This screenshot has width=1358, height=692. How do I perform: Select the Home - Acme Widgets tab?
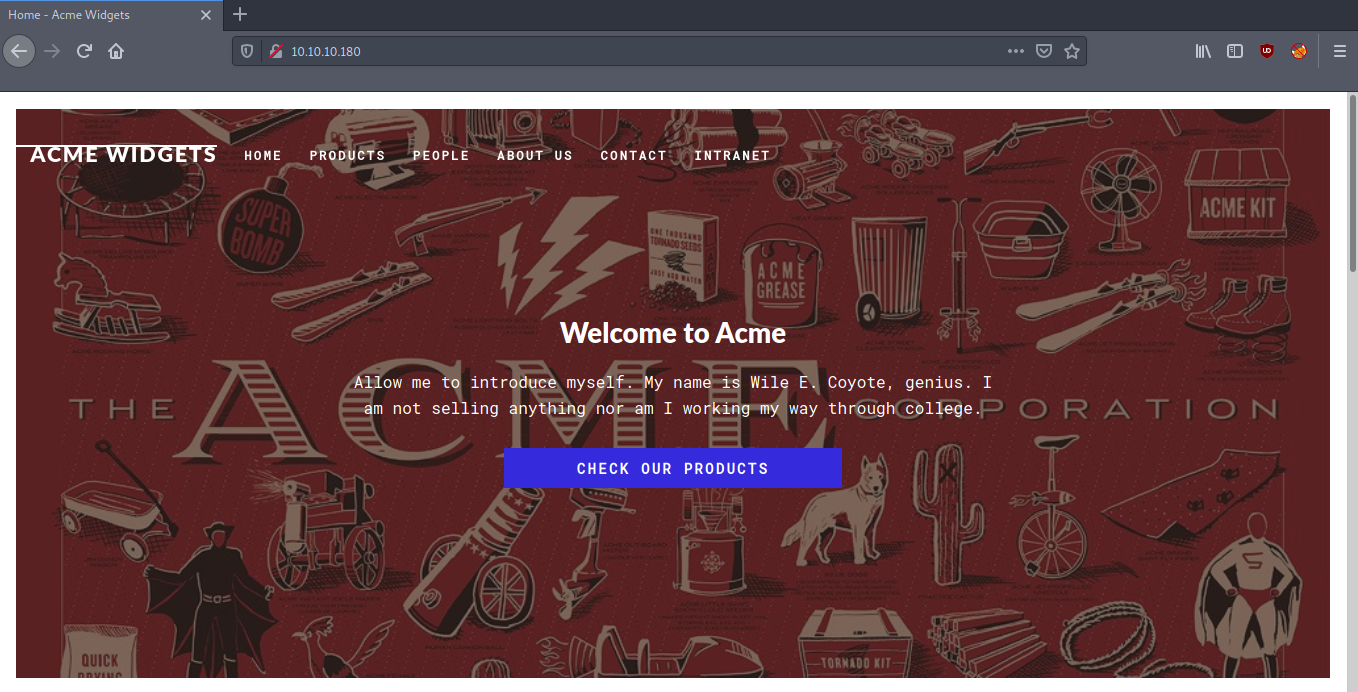click(x=112, y=15)
